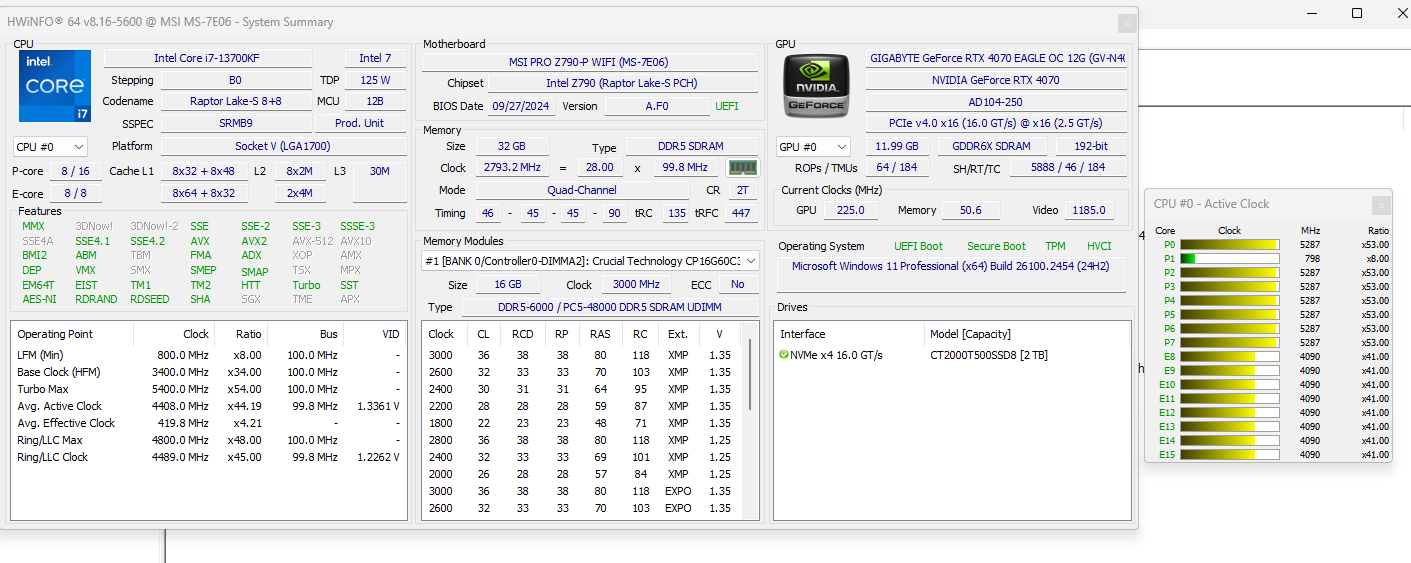Open the GPU #0 selector dropdown
The height and width of the screenshot is (563, 1411).
pyautogui.click(x=813, y=147)
